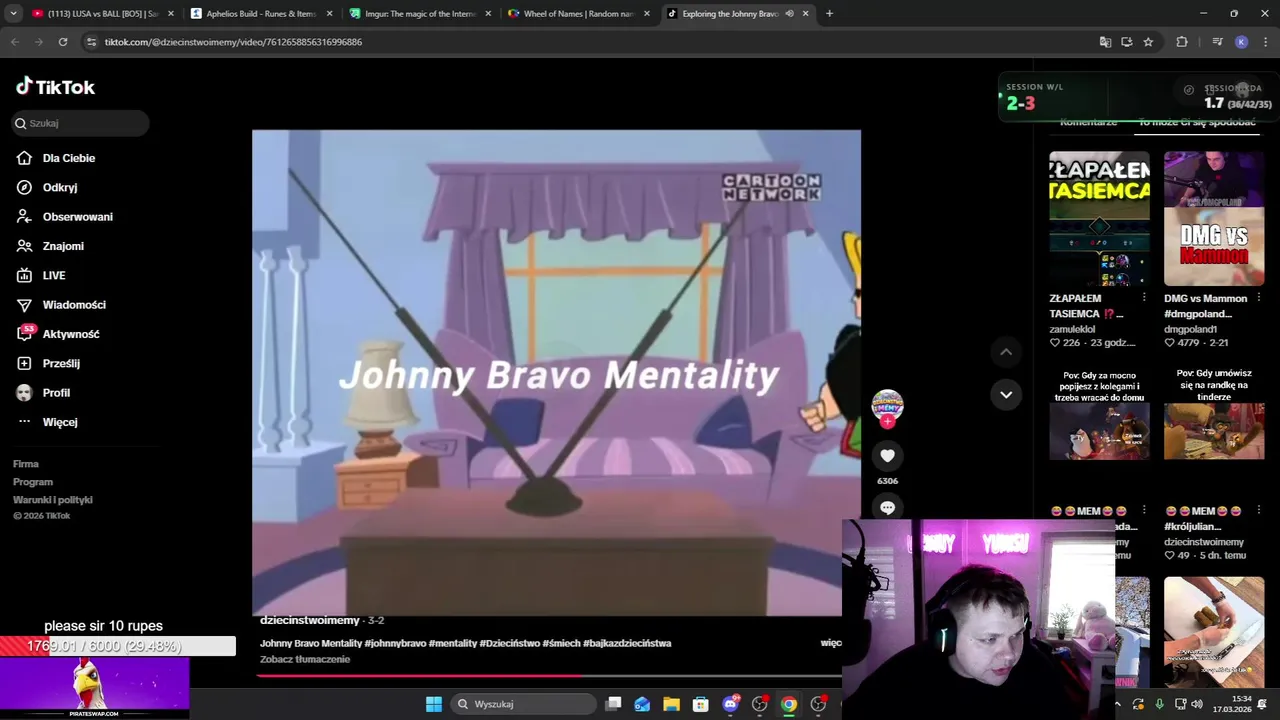Open DMG vs Mammon video thumbnail
Viewport: 1280px width, 720px height.
click(x=1214, y=219)
